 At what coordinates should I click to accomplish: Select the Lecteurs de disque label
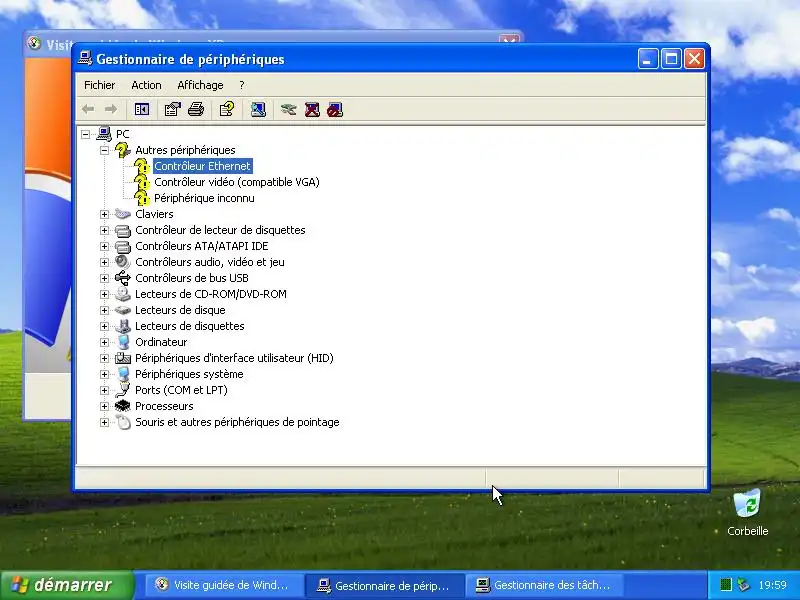pyautogui.click(x=180, y=310)
